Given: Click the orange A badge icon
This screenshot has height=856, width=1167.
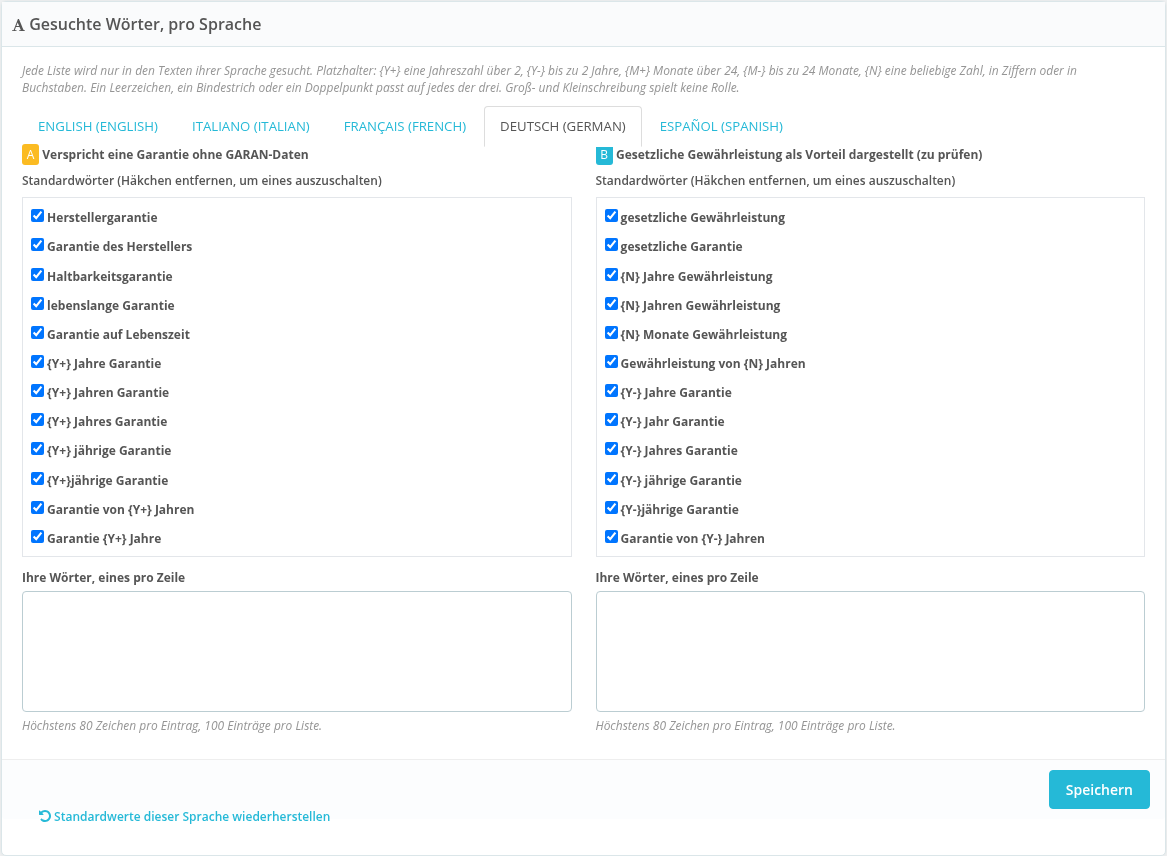Looking at the screenshot, I should 31,155.
